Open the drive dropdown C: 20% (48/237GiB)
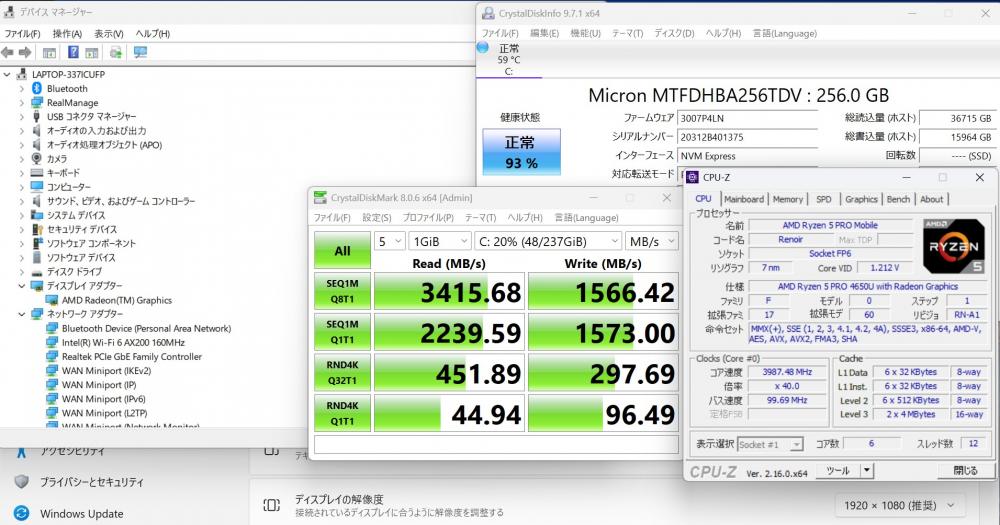 pyautogui.click(x=548, y=241)
